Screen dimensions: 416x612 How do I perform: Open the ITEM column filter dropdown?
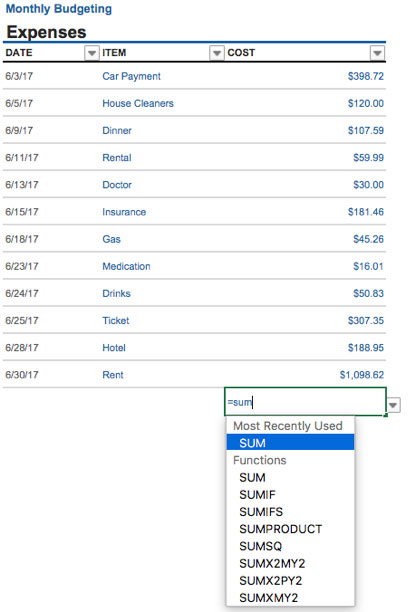coord(217,53)
